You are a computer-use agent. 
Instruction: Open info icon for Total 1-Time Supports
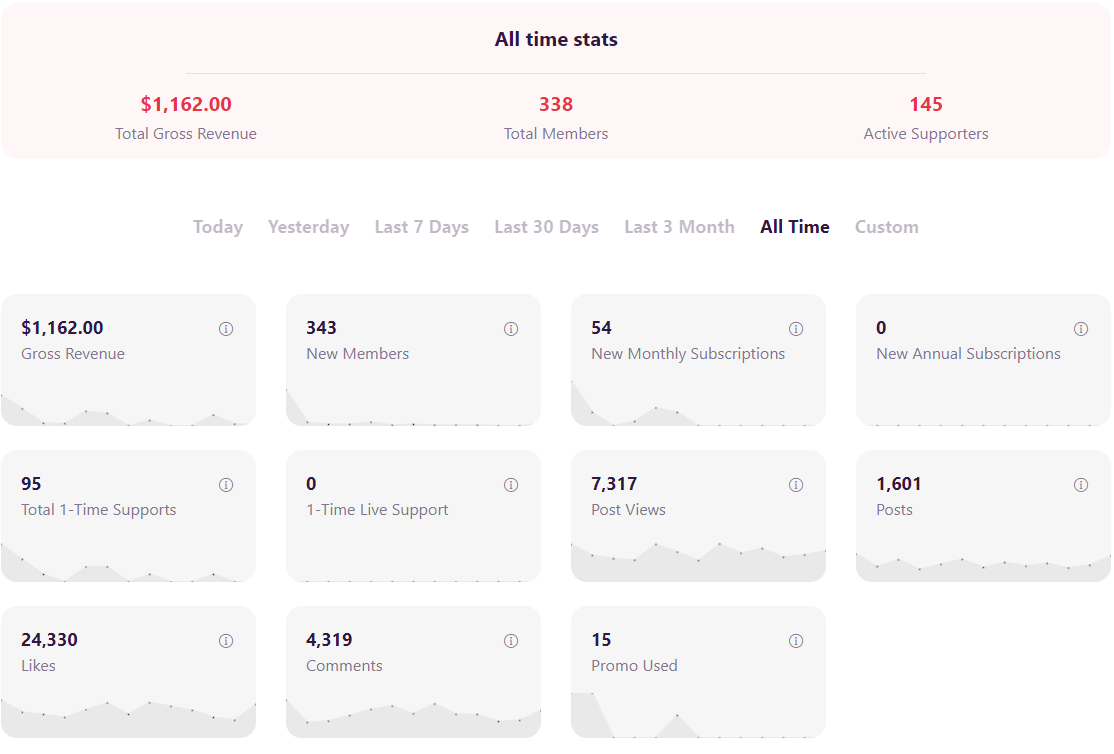[x=226, y=485]
